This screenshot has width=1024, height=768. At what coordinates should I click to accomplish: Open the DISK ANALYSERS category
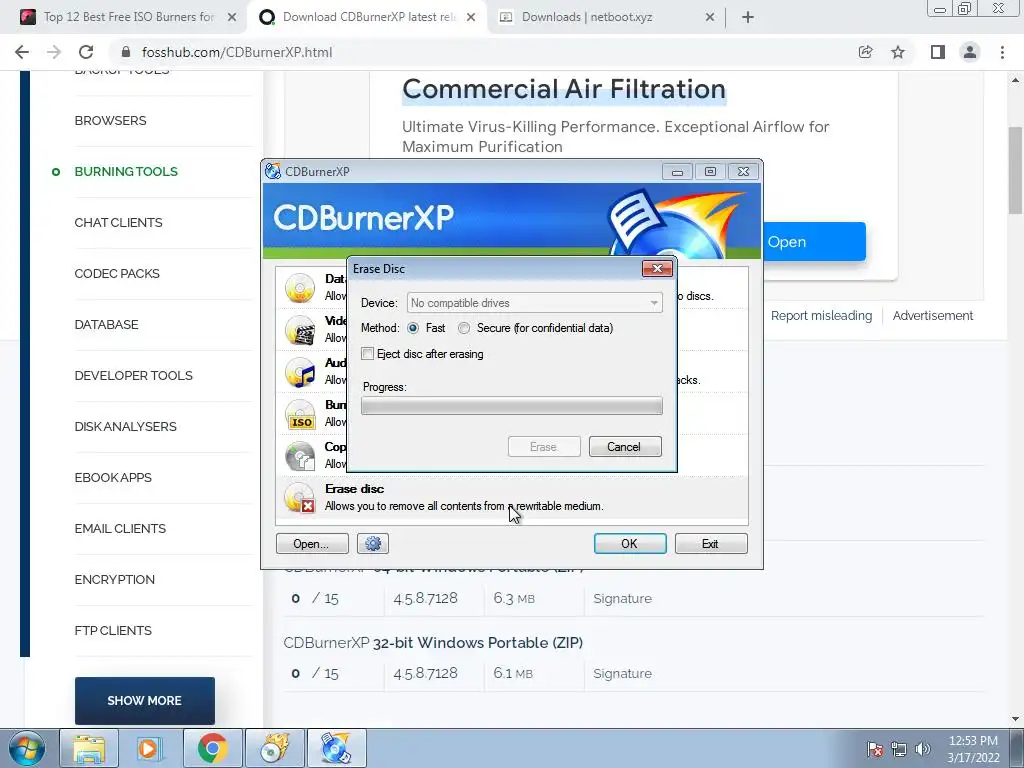pyautogui.click(x=125, y=426)
